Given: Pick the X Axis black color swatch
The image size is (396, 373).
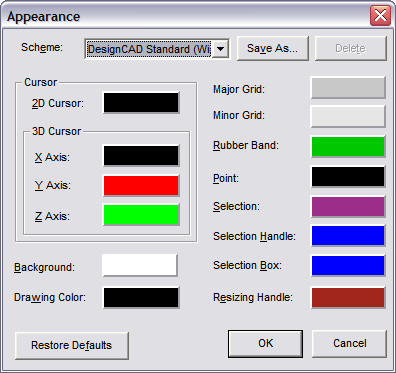Looking at the screenshot, I should [141, 156].
